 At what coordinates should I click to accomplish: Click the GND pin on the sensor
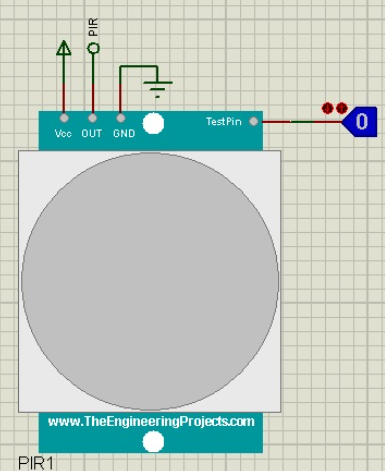tap(121, 118)
